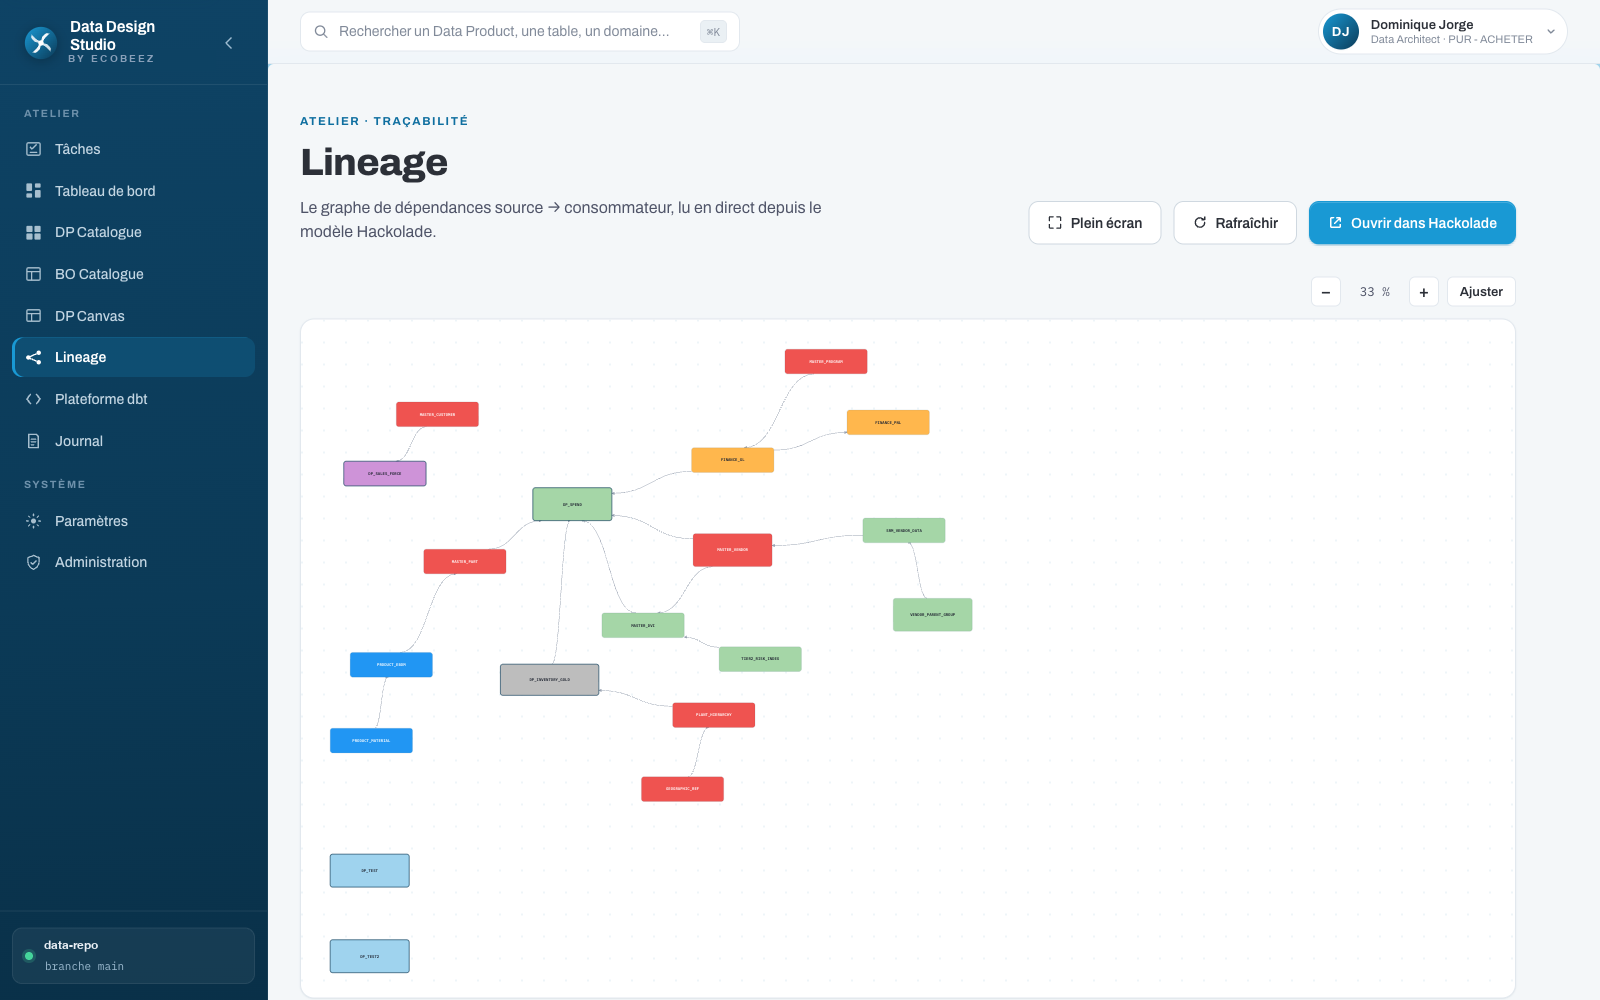
Task: Select the gray DP_INVENTORY_GOLD node
Action: [550, 680]
